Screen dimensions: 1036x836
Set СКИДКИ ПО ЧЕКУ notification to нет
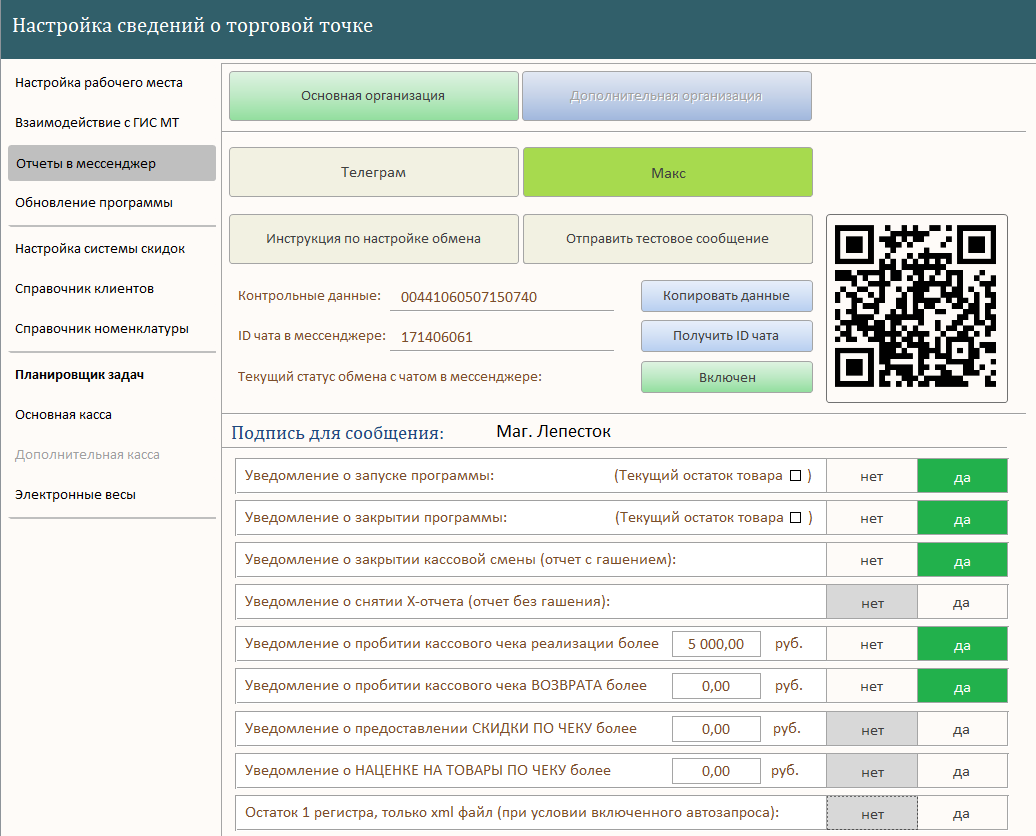tap(871, 729)
